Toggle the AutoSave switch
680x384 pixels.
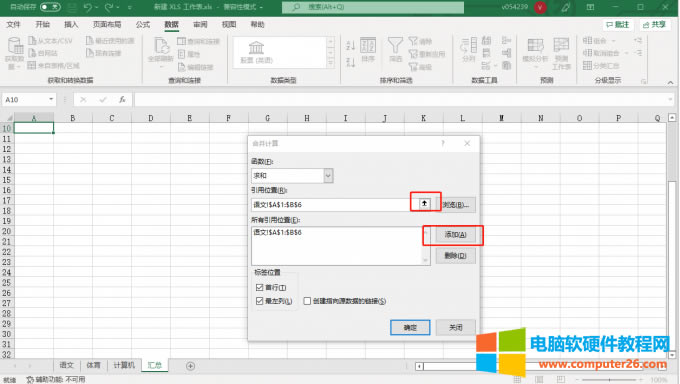(x=50, y=7)
